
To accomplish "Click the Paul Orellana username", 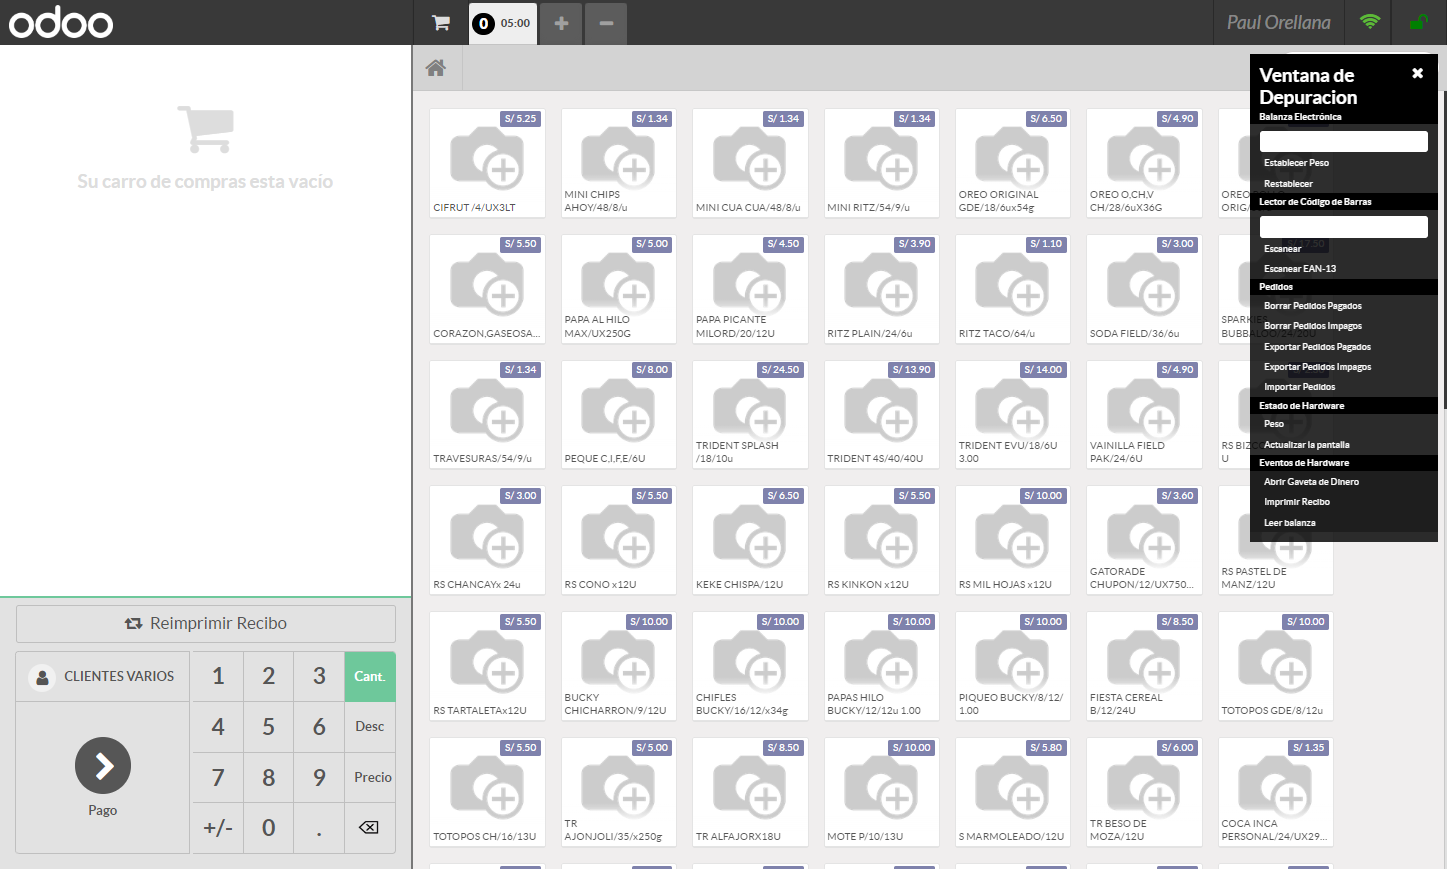I will pos(1279,22).
